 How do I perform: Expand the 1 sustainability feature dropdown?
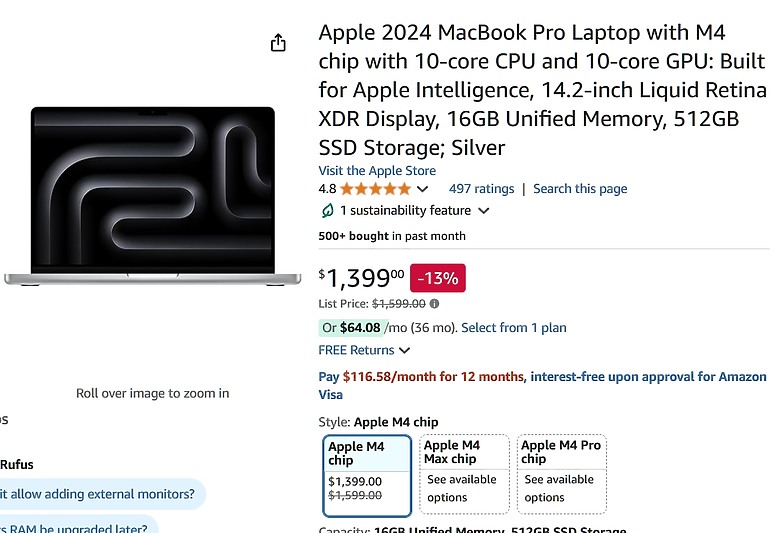pos(483,211)
